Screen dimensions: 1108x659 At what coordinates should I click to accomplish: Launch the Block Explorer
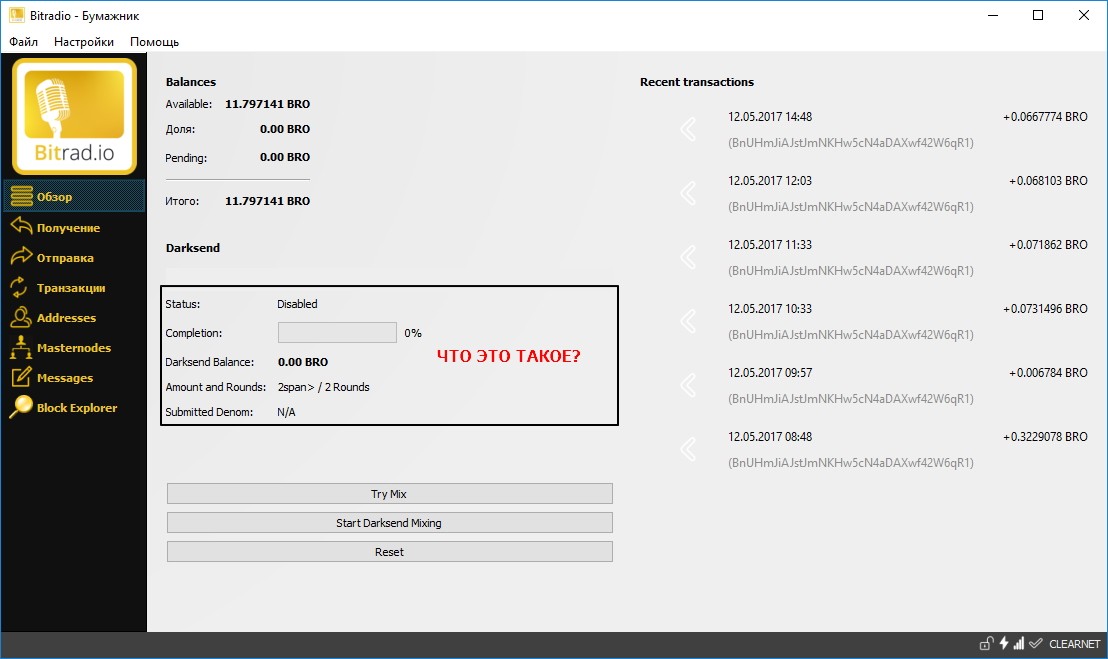pos(76,408)
